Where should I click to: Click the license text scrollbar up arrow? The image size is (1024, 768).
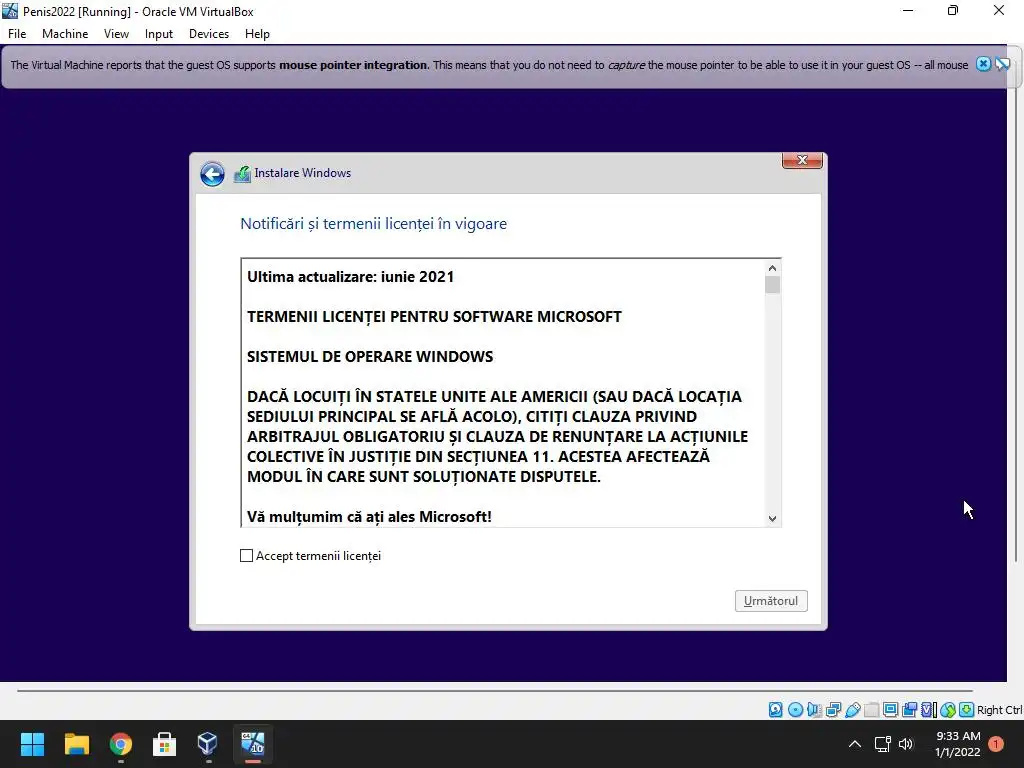[x=773, y=268]
